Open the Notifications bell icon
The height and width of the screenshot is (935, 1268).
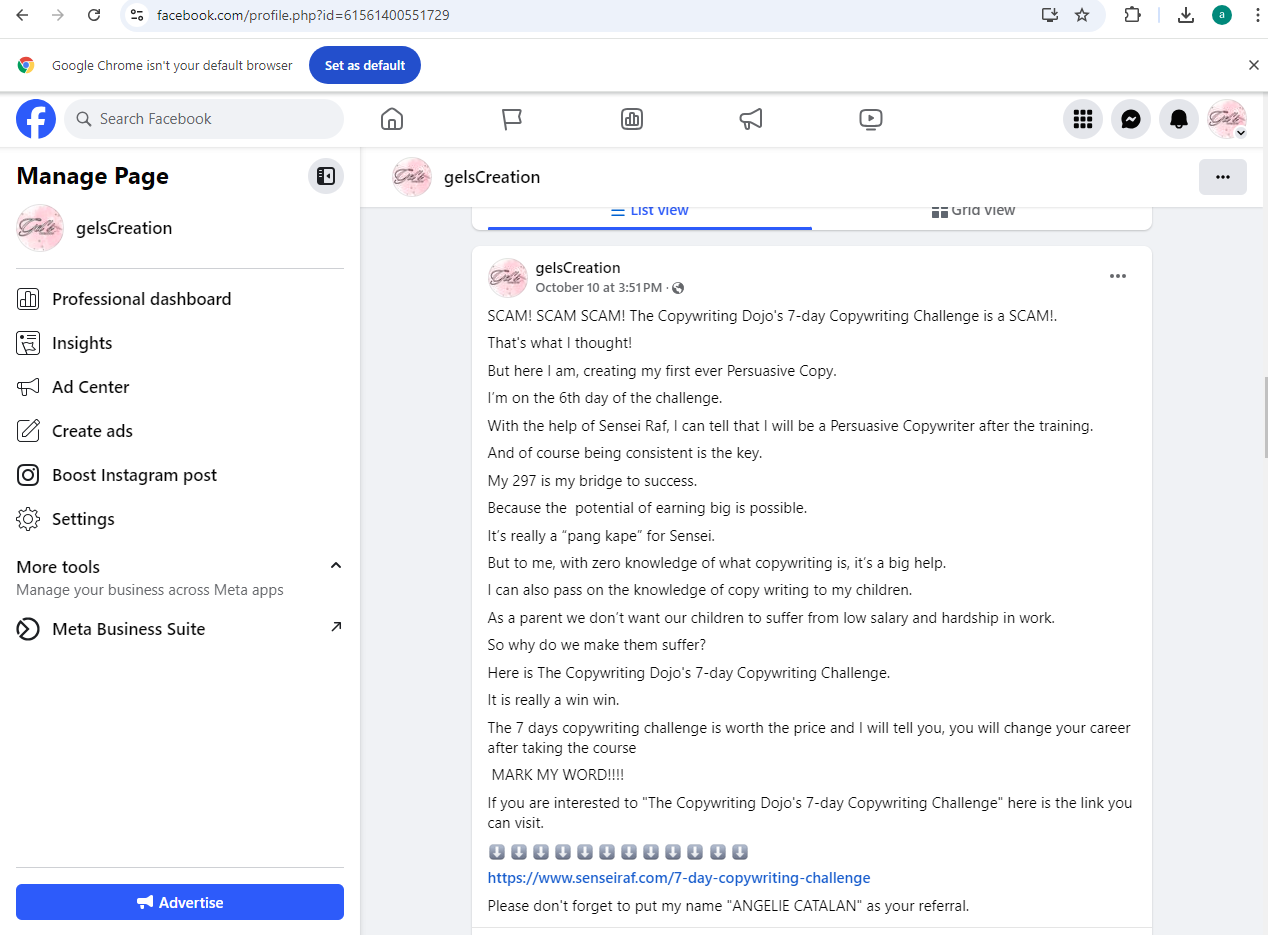[x=1179, y=119]
